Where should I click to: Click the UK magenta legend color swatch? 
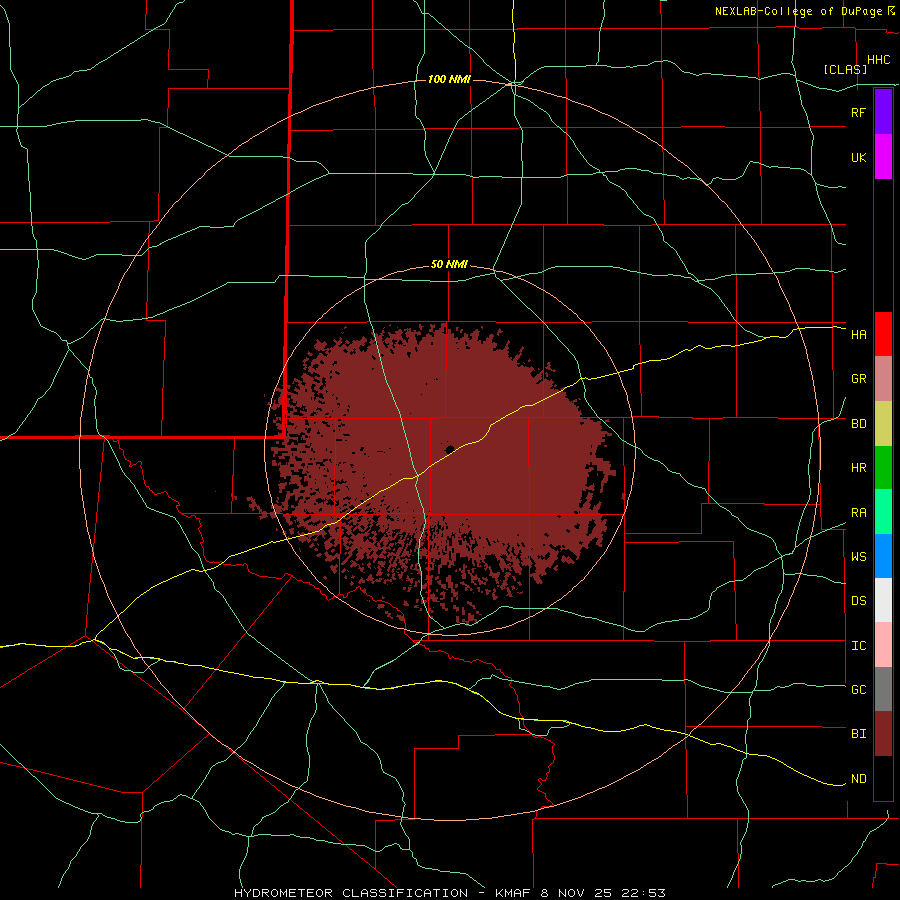point(883,157)
